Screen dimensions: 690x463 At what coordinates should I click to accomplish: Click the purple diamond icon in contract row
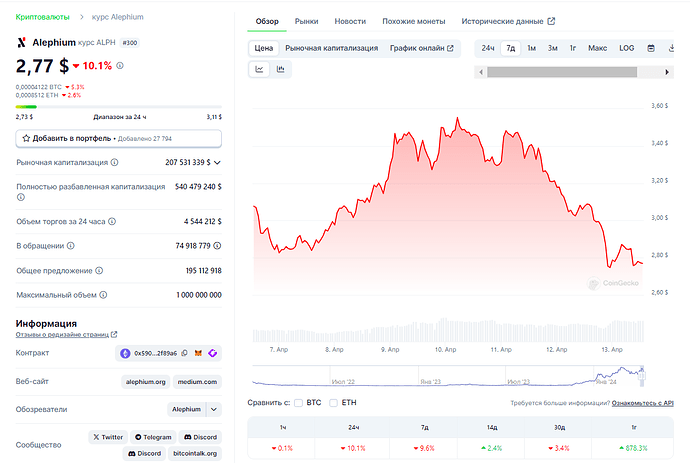tap(213, 353)
